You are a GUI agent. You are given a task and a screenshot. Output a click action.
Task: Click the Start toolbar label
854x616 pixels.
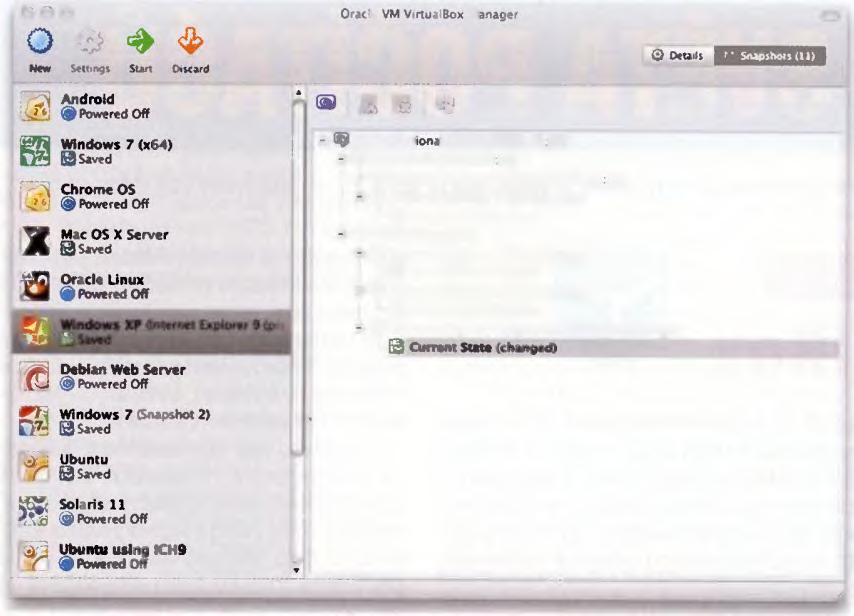click(141, 69)
